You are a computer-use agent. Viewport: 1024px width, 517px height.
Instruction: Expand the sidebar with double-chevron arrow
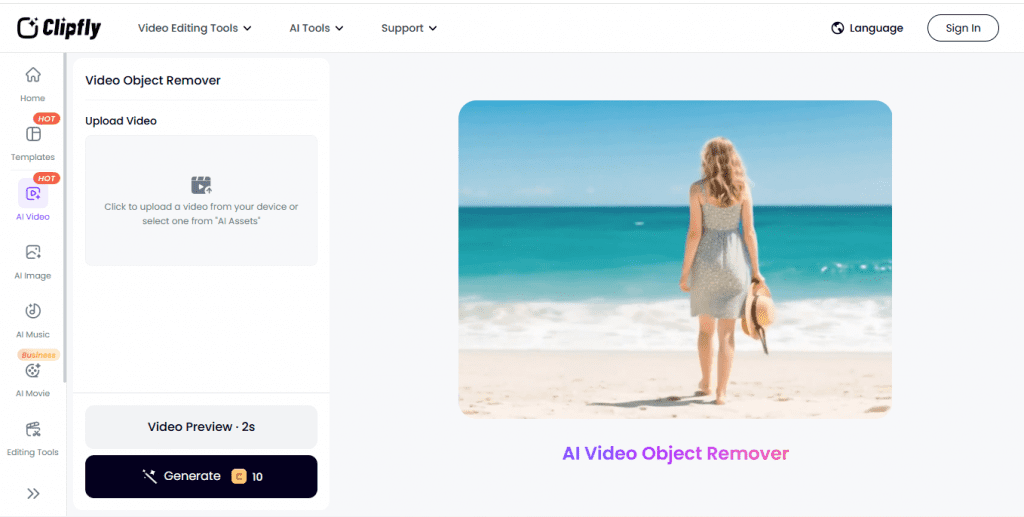click(33, 494)
